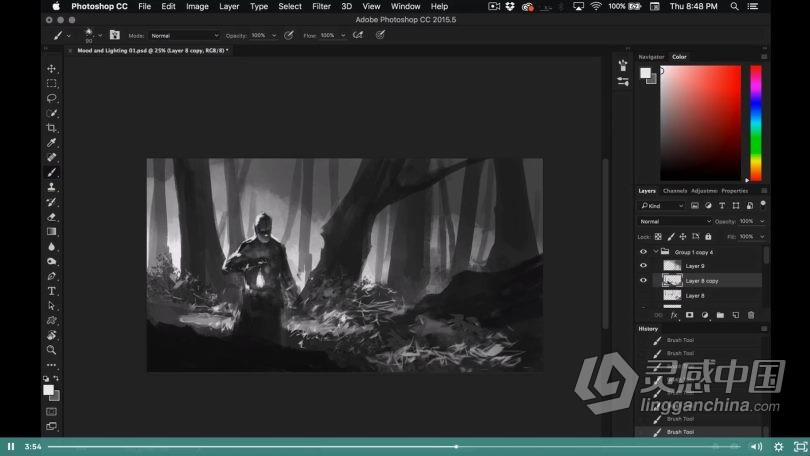Switch to the Properties tab

point(735,191)
